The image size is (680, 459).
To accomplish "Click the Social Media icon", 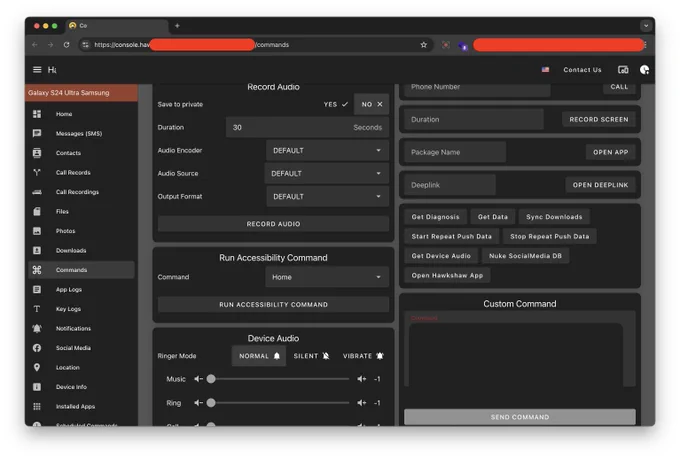I will coord(37,348).
